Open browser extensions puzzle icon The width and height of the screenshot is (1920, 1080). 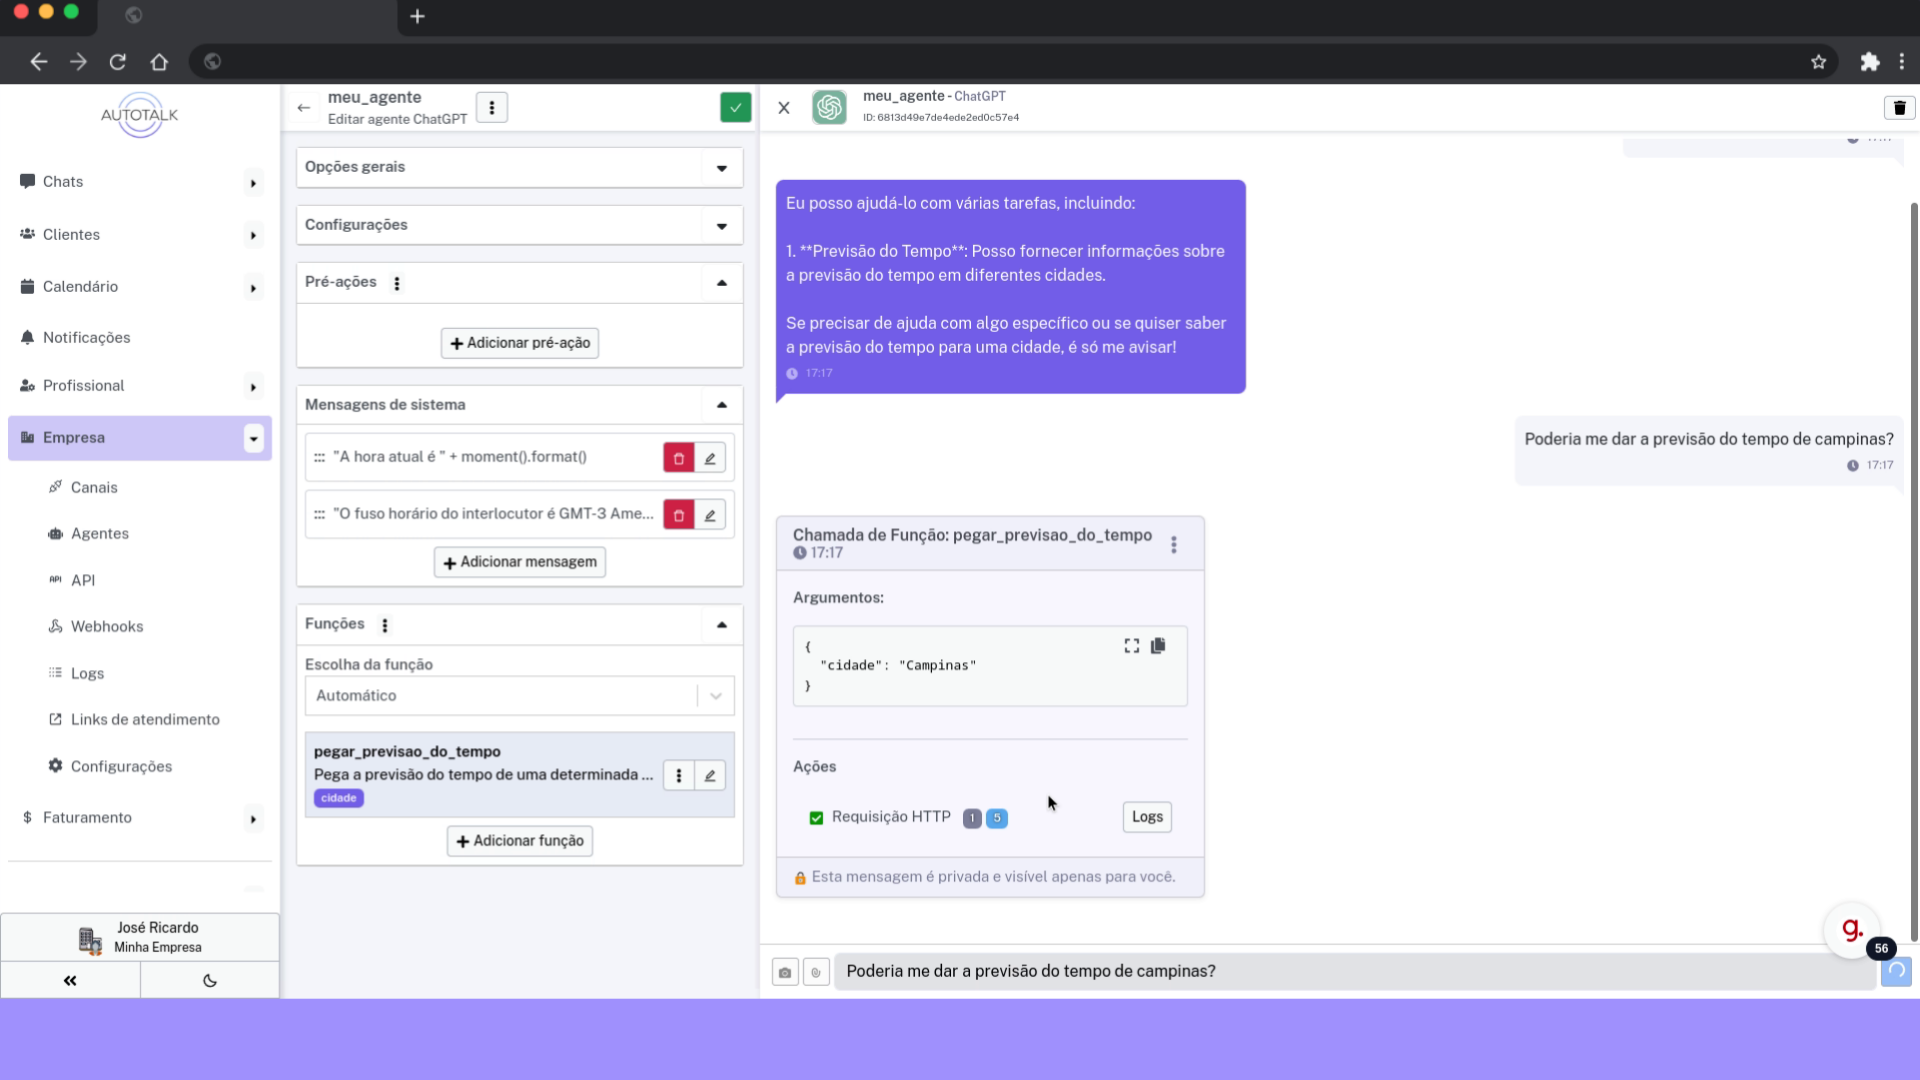[x=1870, y=62]
